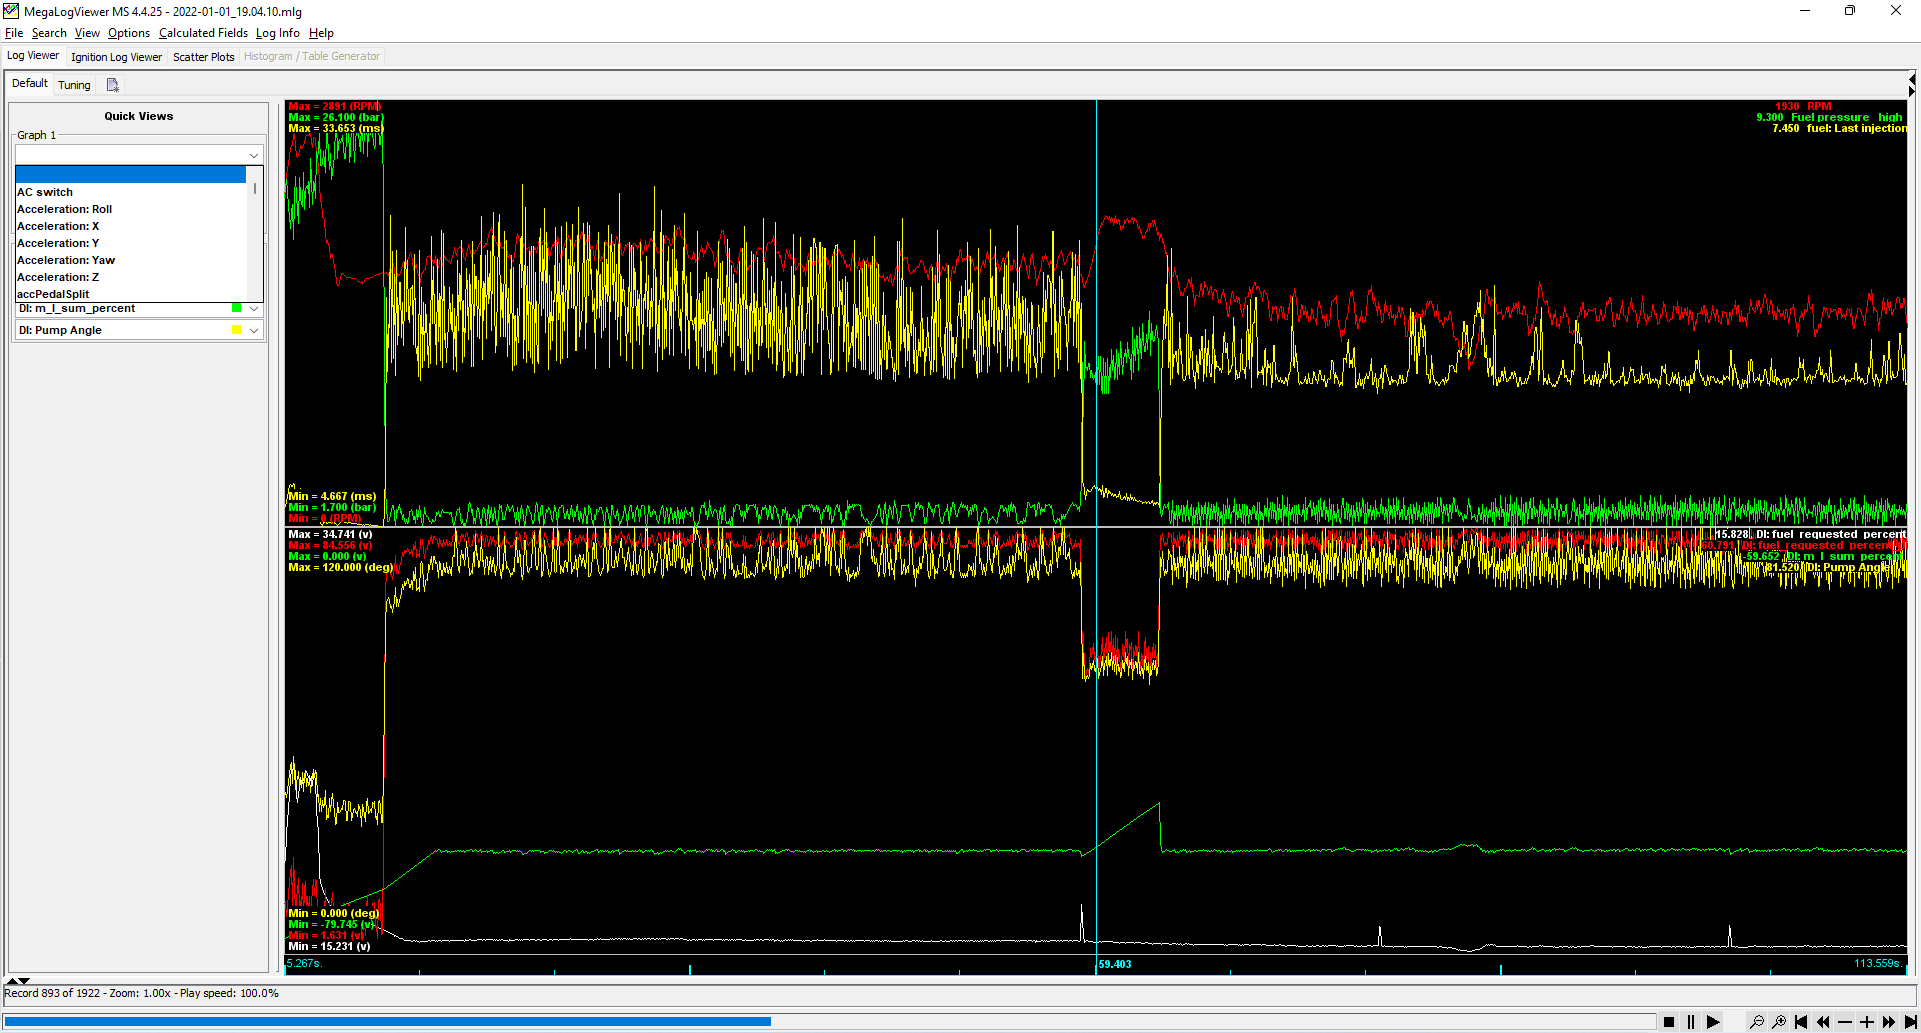Click the record status text in the status bar
Image resolution: width=1921 pixels, height=1033 pixels.
point(141,994)
